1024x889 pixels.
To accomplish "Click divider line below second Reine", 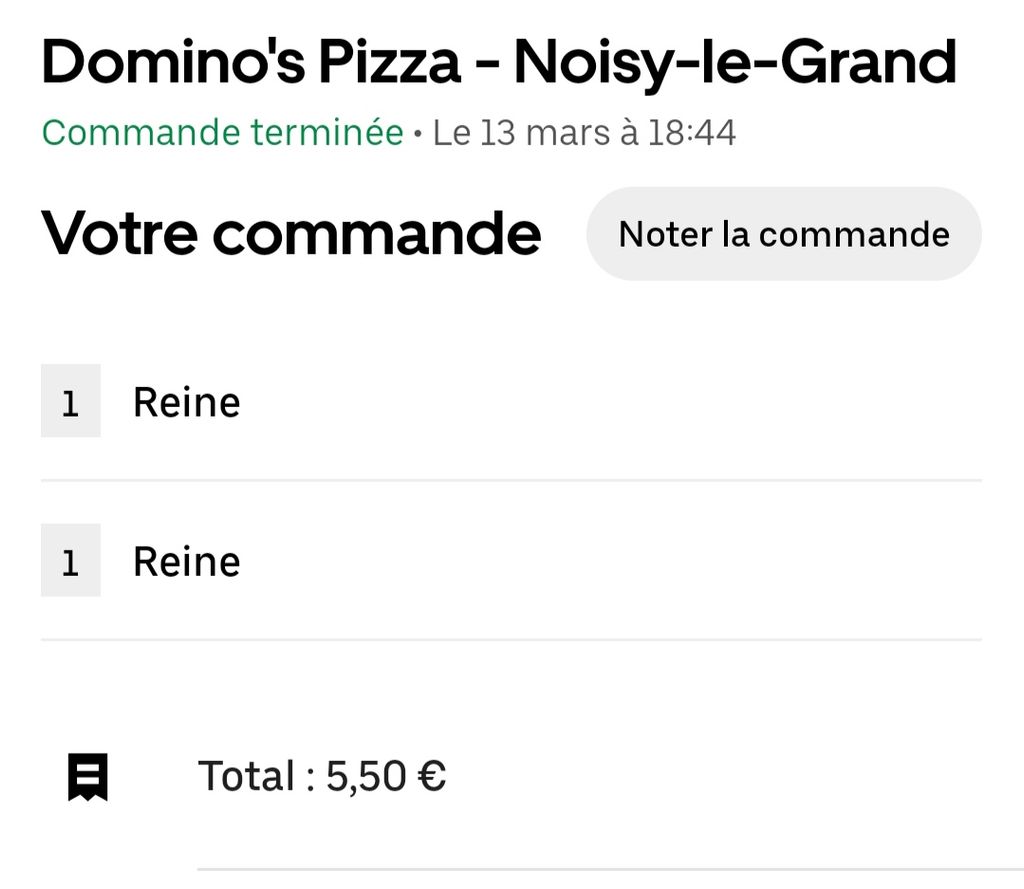I will click(x=511, y=639).
